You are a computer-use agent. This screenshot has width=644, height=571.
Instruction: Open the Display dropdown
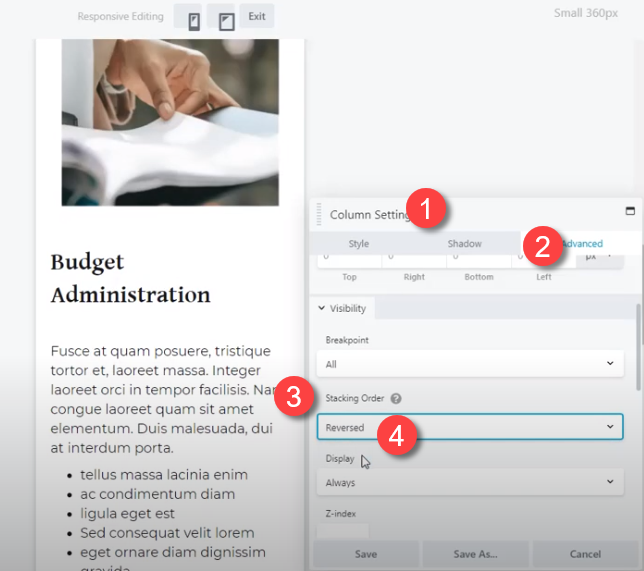pos(470,482)
